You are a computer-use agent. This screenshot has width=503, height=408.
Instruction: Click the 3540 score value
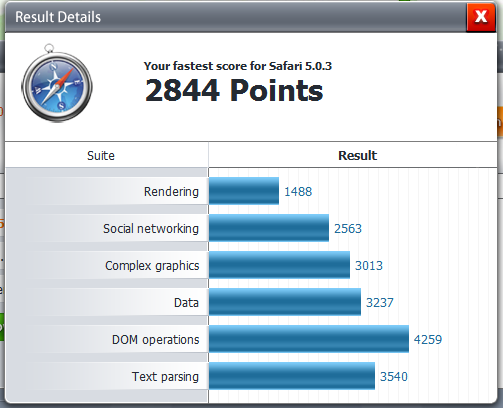394,377
